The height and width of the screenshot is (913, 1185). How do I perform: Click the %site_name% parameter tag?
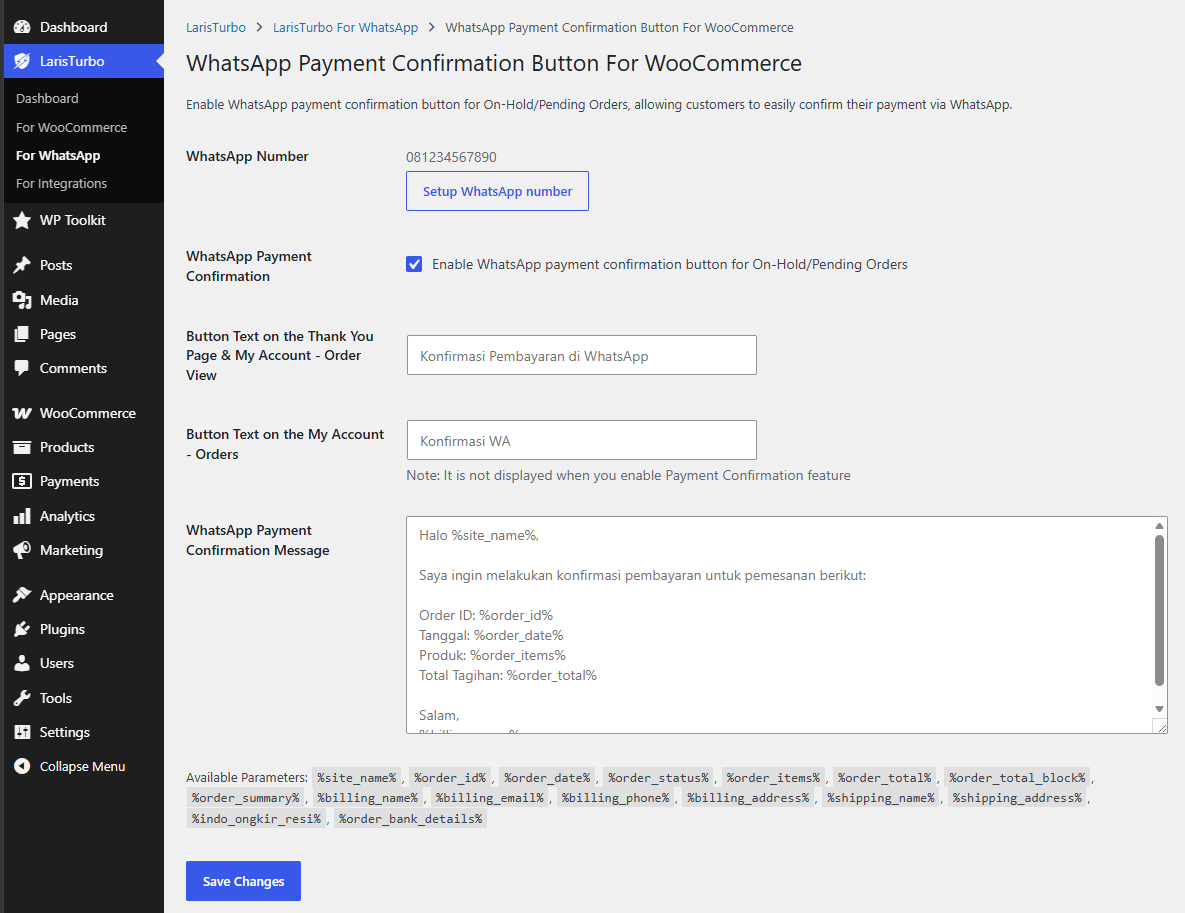[357, 778]
